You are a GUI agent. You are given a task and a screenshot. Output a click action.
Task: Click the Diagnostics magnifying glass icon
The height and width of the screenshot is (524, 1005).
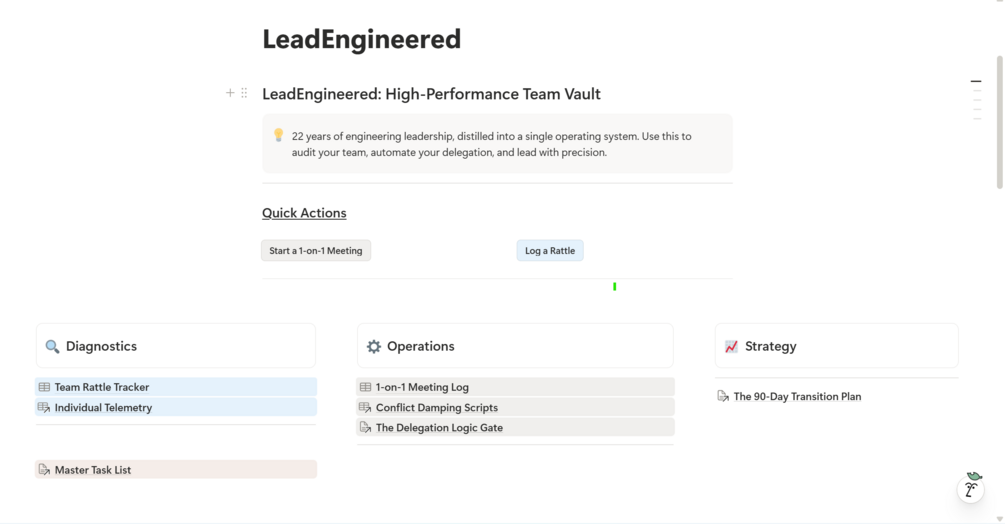53,347
